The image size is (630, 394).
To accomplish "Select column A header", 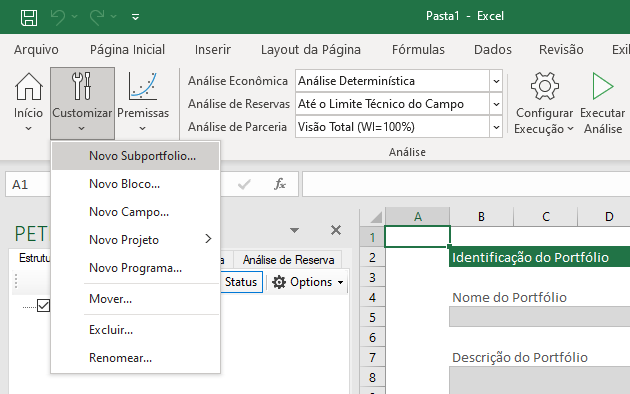I will click(417, 216).
